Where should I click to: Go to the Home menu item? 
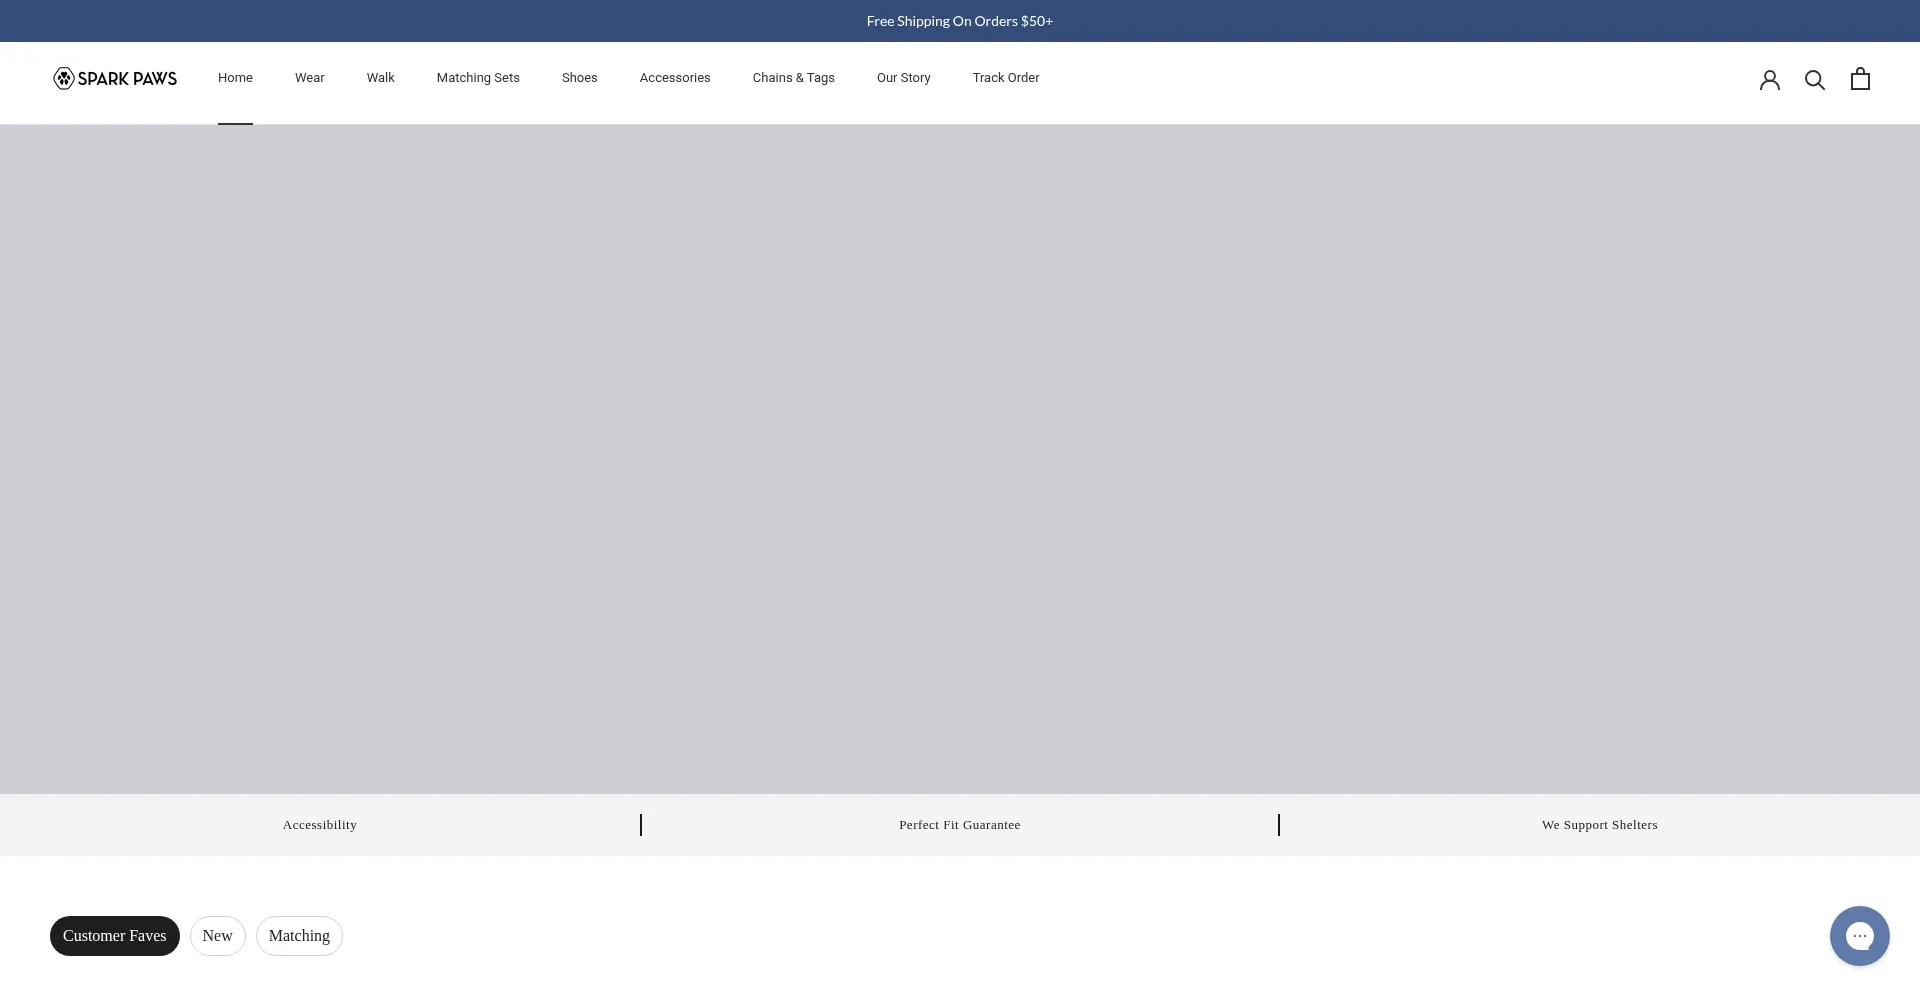pos(235,78)
